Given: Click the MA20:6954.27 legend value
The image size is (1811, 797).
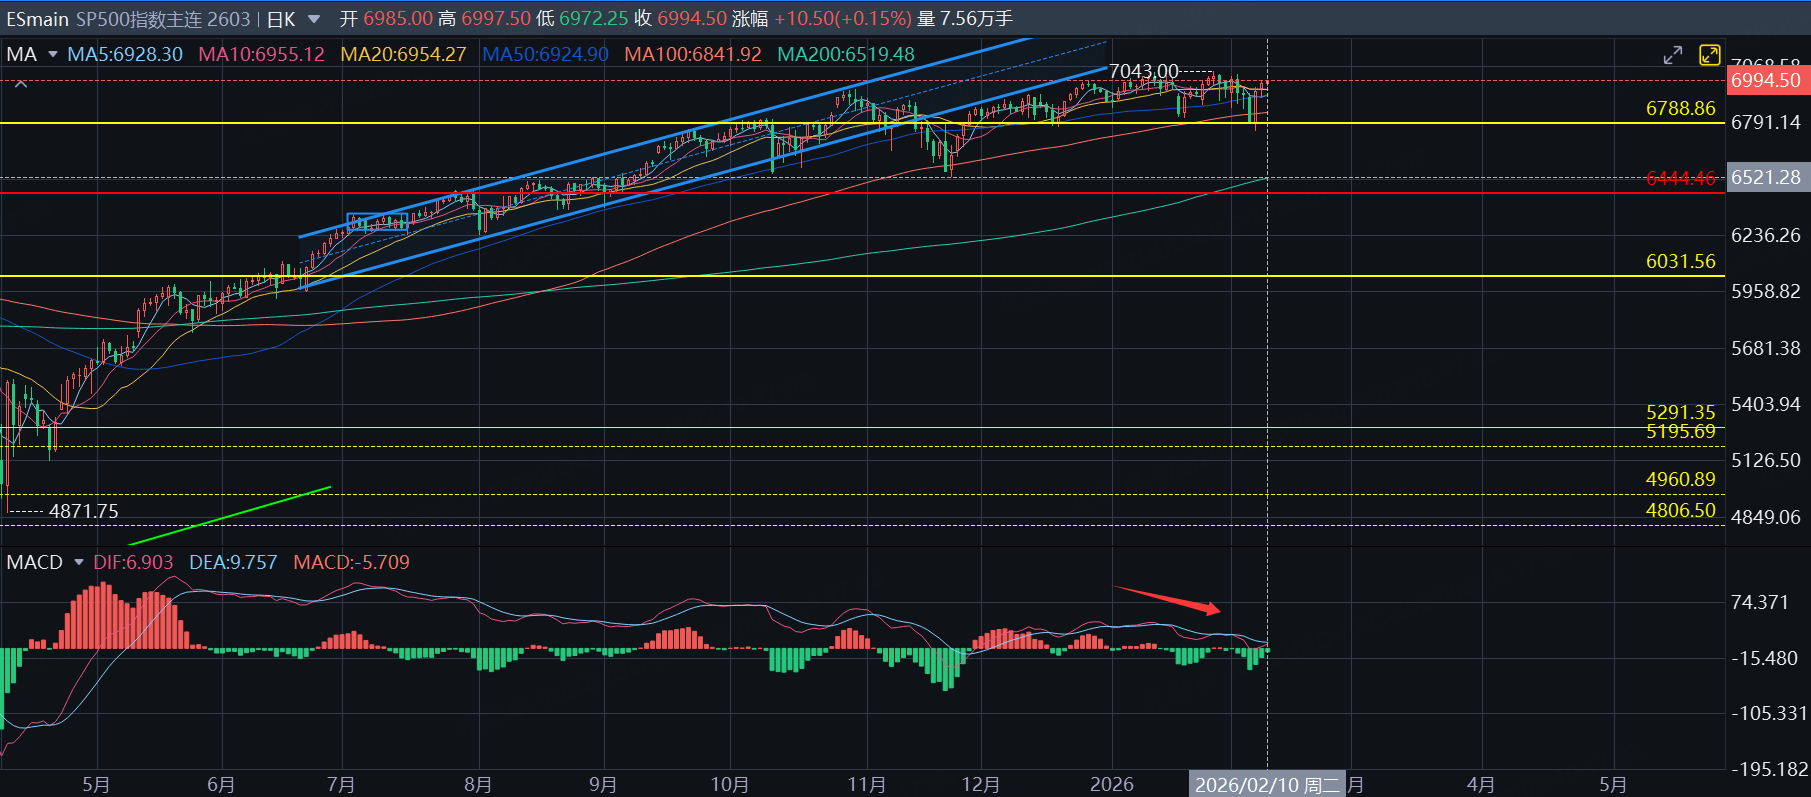Looking at the screenshot, I should pyautogui.click(x=403, y=54).
